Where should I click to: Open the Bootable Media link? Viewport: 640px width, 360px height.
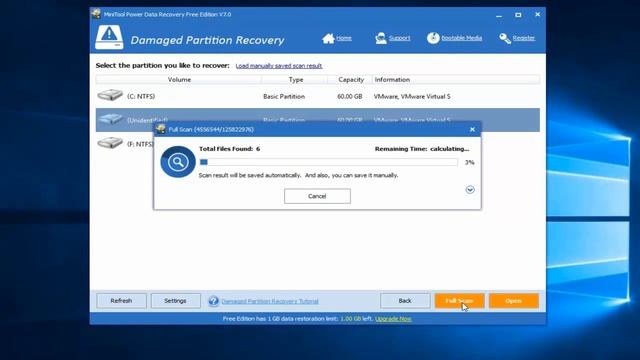click(x=462, y=38)
